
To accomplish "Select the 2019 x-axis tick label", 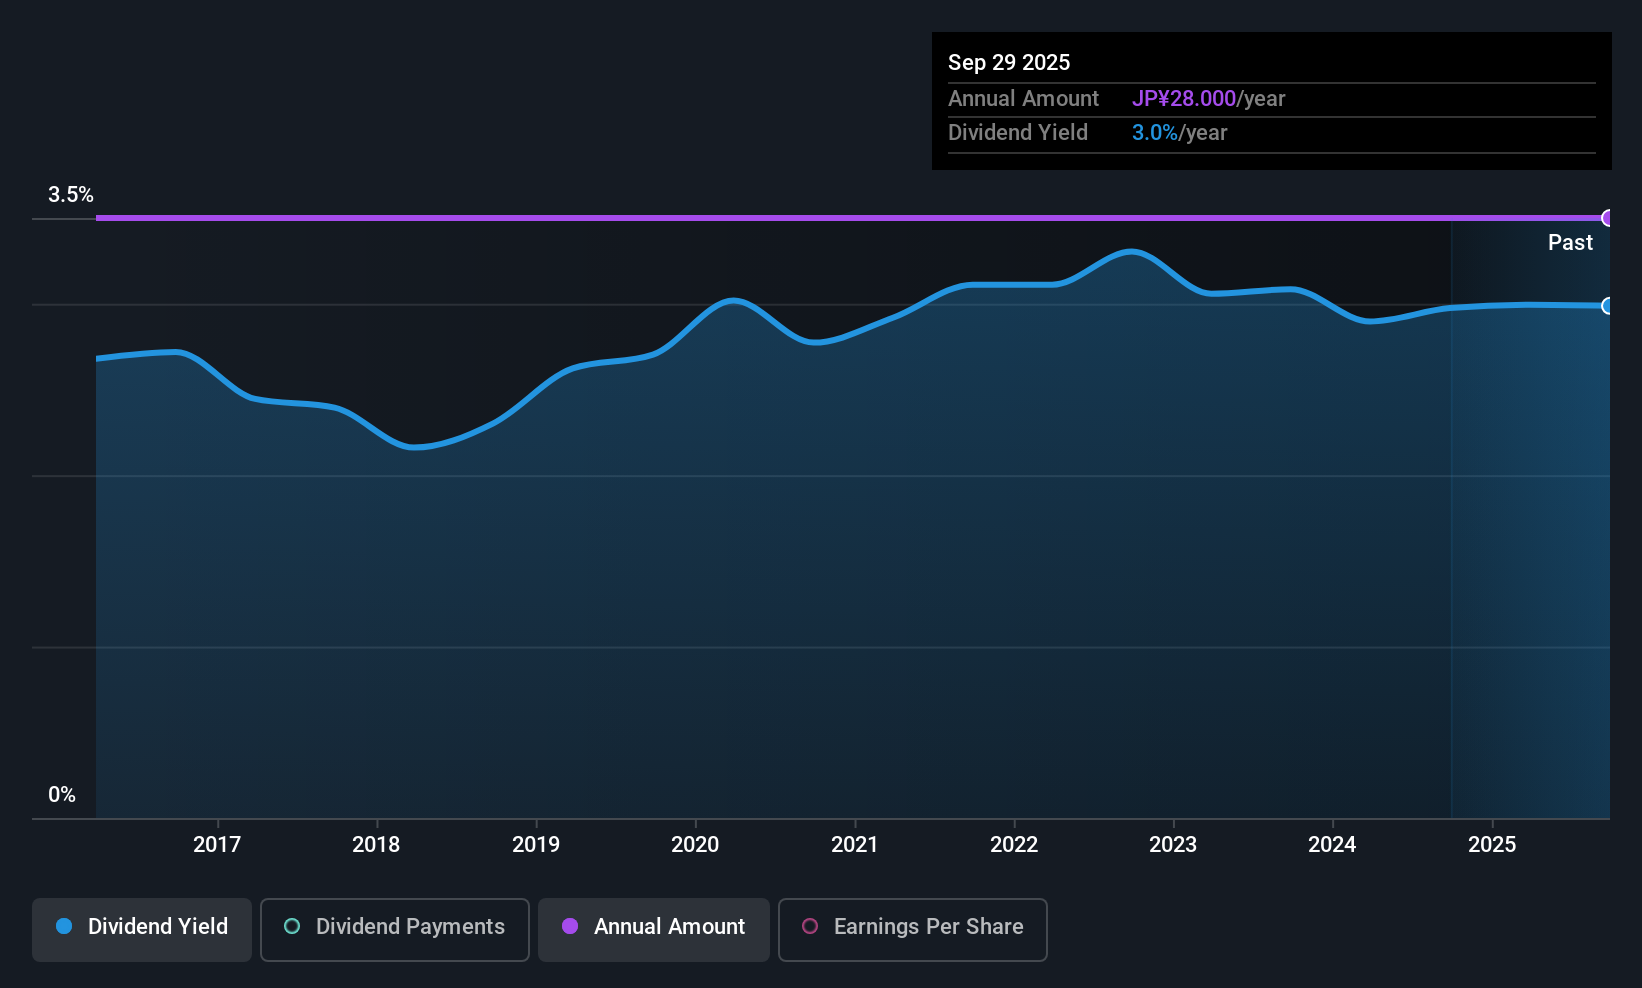I will point(536,845).
